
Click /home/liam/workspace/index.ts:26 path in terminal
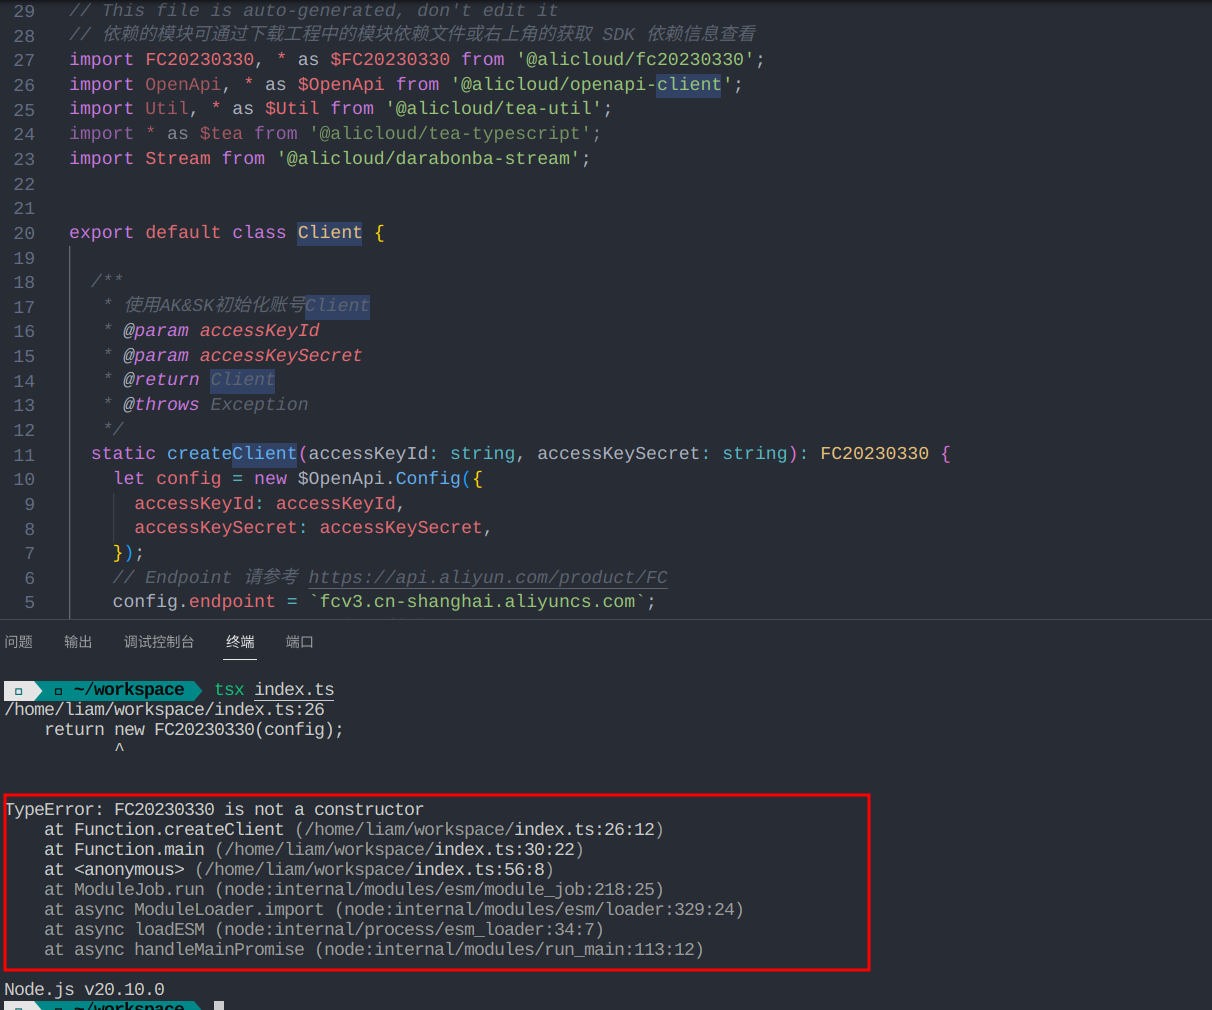pyautogui.click(x=164, y=710)
